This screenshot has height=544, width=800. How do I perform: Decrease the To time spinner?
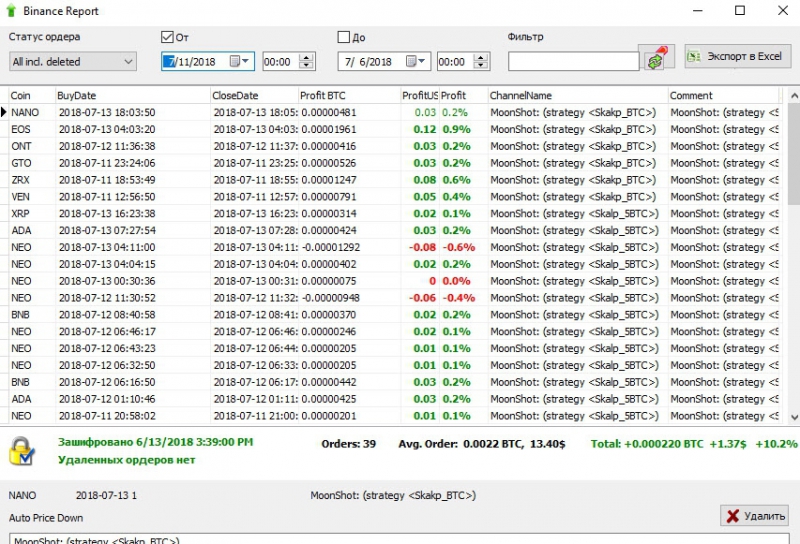(x=481, y=66)
